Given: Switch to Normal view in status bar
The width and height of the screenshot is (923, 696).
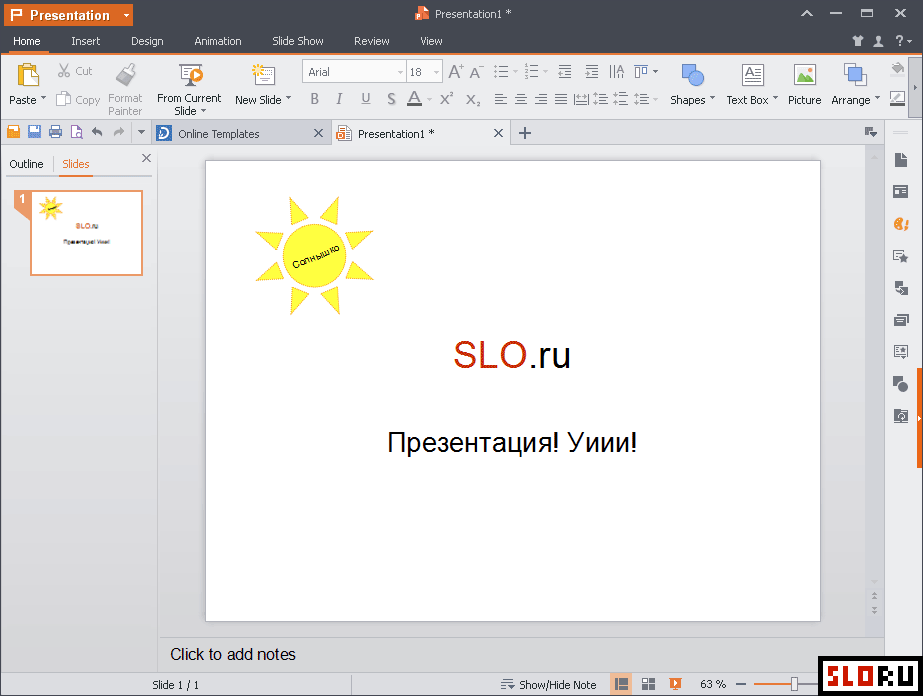Looking at the screenshot, I should coord(621,684).
